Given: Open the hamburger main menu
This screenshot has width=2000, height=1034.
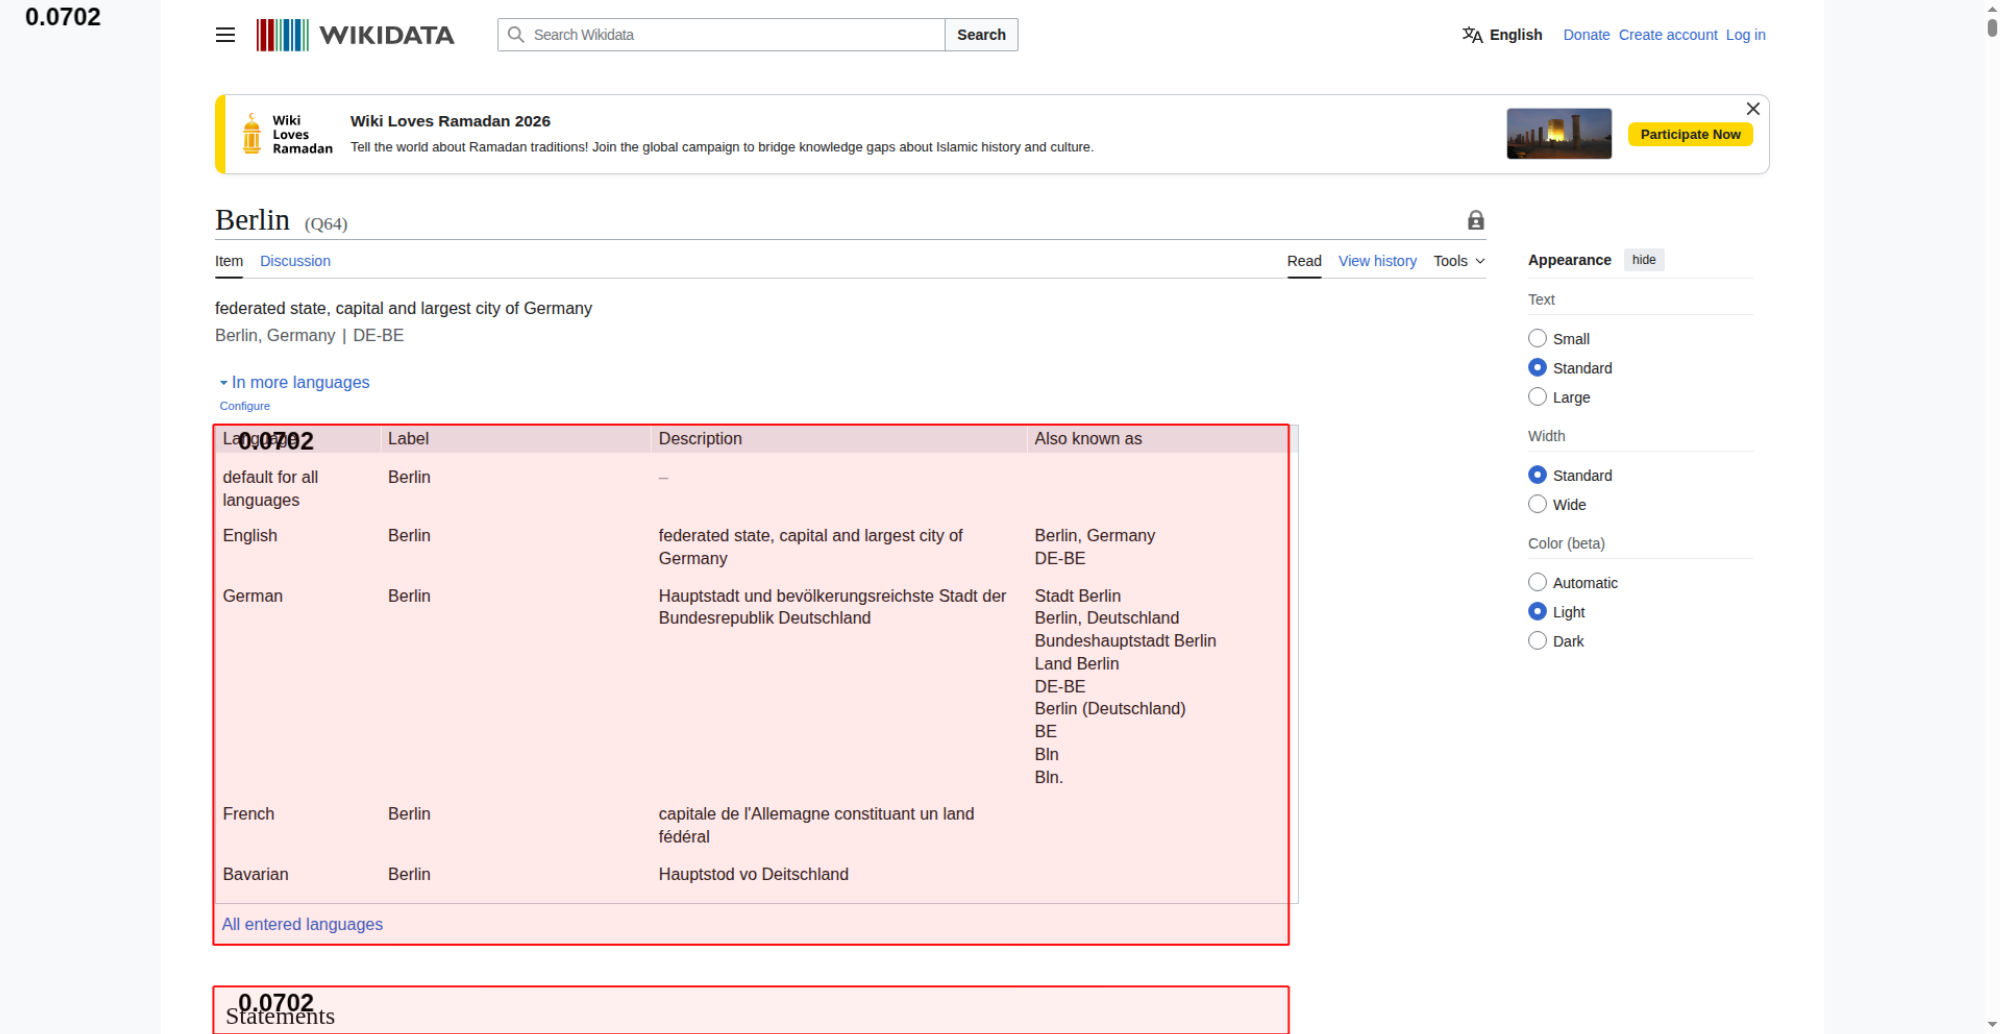Looking at the screenshot, I should [x=225, y=35].
